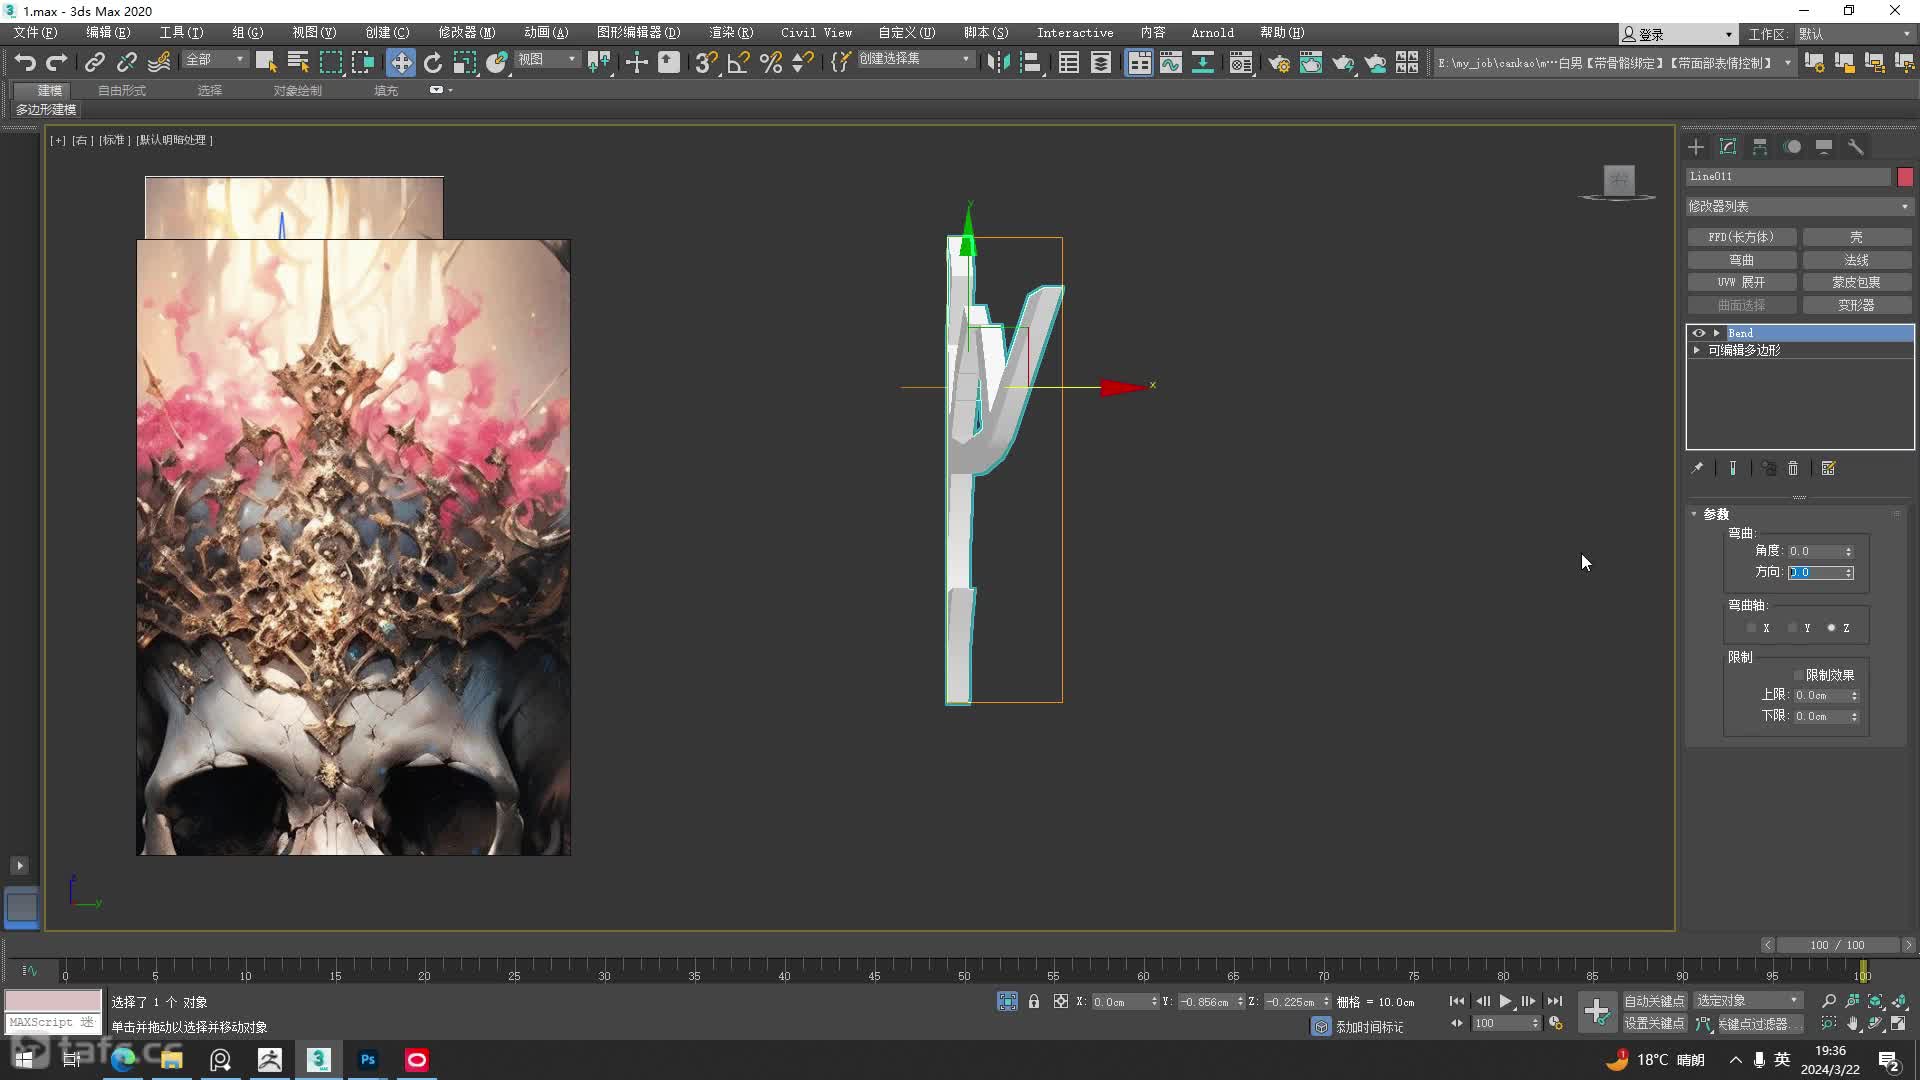The image size is (1920, 1080).
Task: Click Remove modifier trash icon
Action: [x=1793, y=468]
